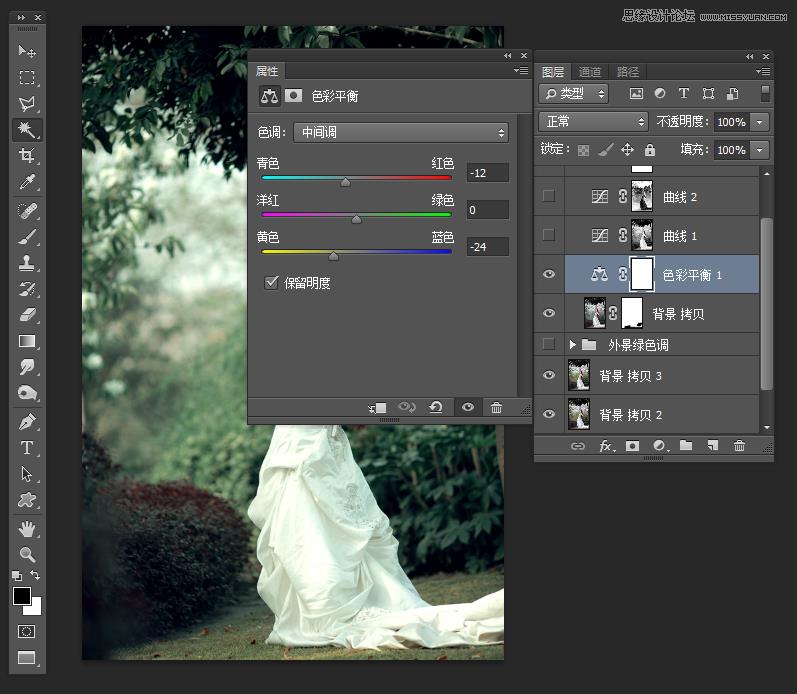
Task: Show visibility of 曲线 1 layer
Action: 549,235
